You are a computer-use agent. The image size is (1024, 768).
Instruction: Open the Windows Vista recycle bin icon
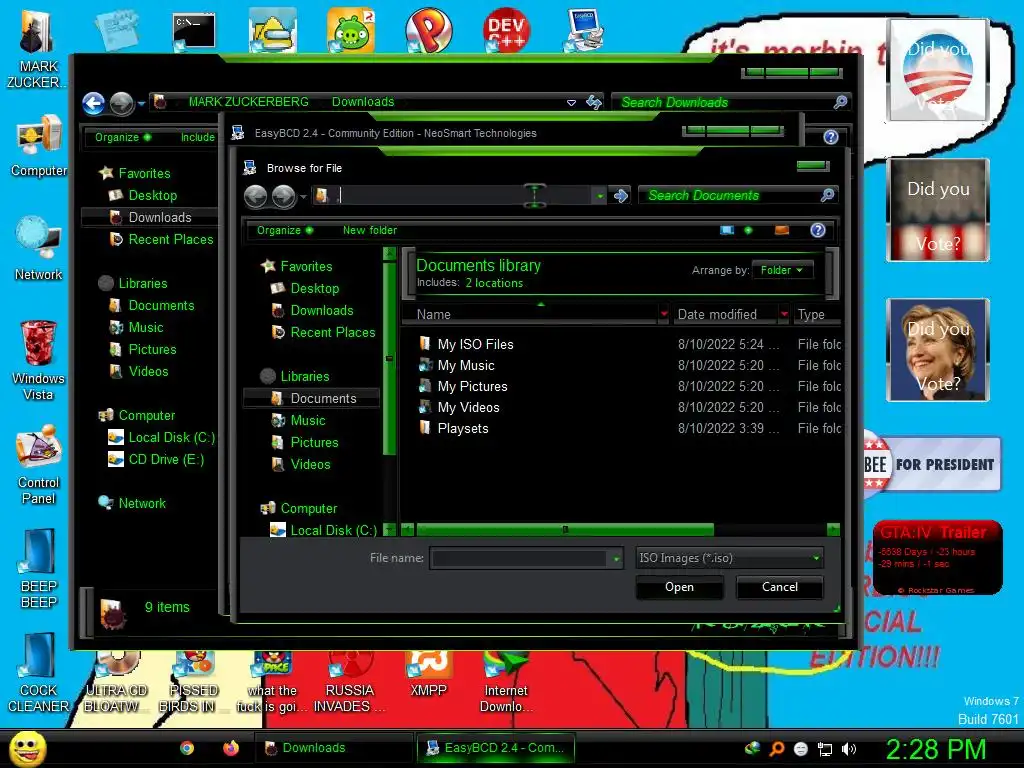pyautogui.click(x=38, y=360)
